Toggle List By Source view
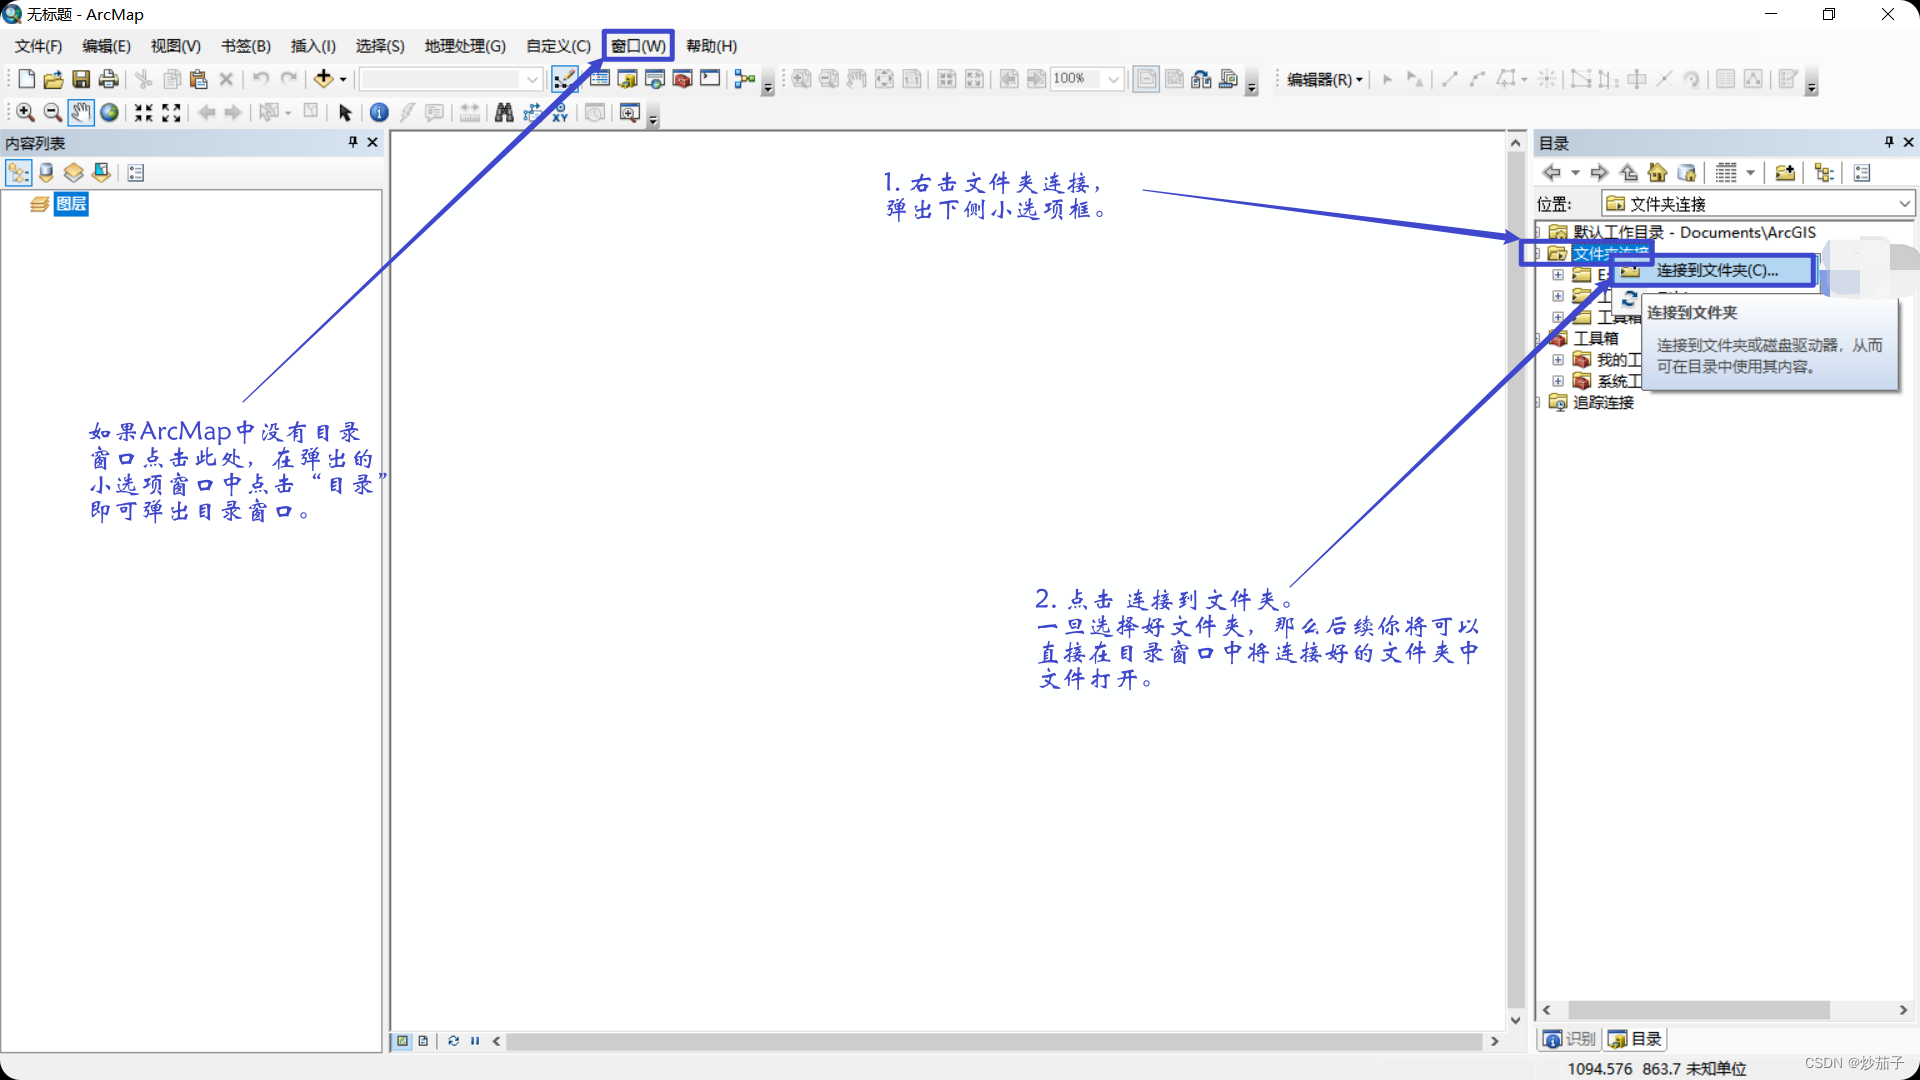This screenshot has height=1080, width=1920. (x=46, y=173)
